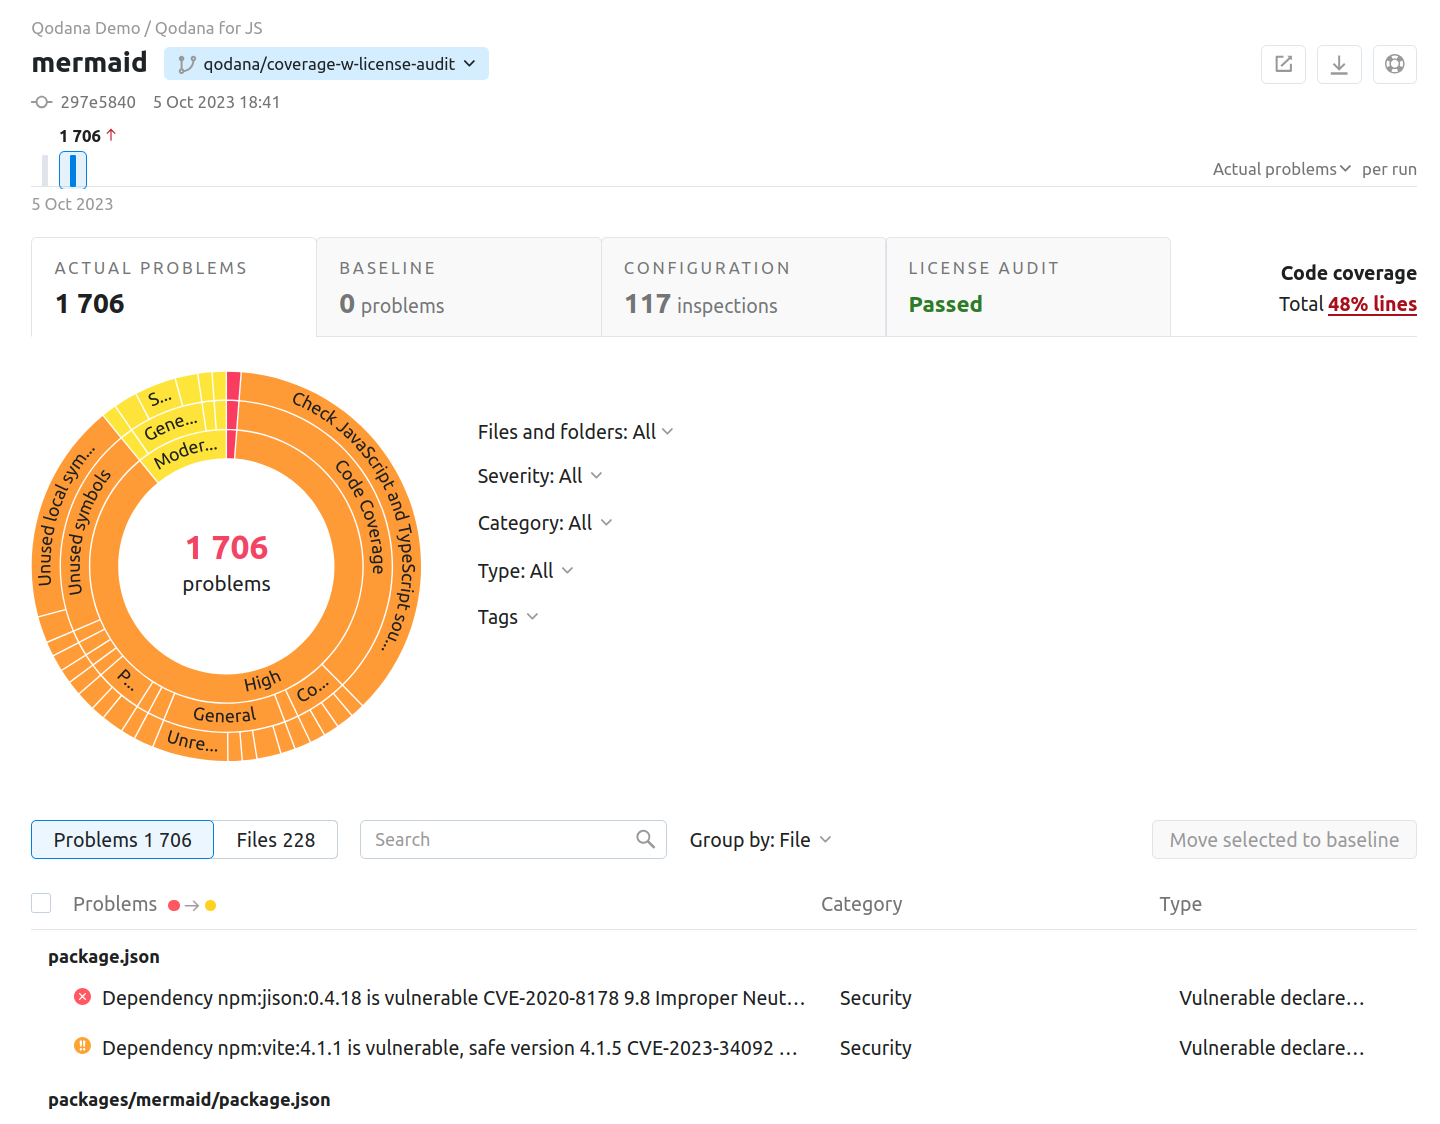
Task: Click the download report icon
Action: click(x=1339, y=65)
